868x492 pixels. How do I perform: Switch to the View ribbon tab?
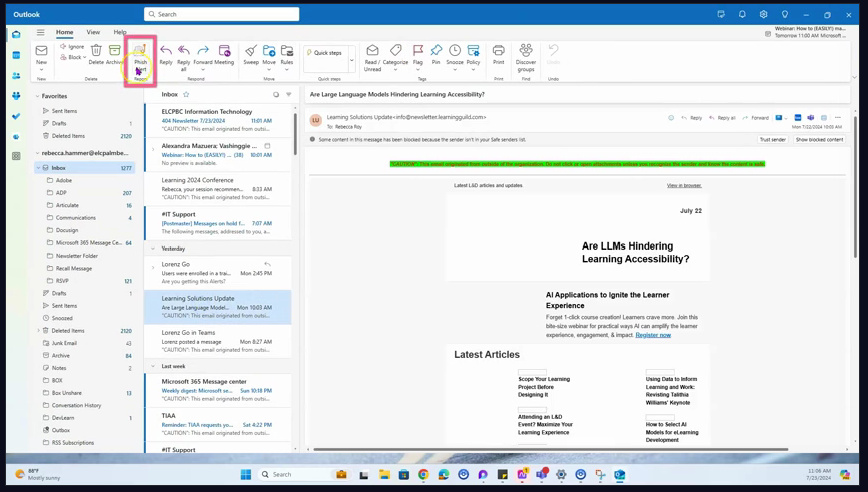point(93,32)
